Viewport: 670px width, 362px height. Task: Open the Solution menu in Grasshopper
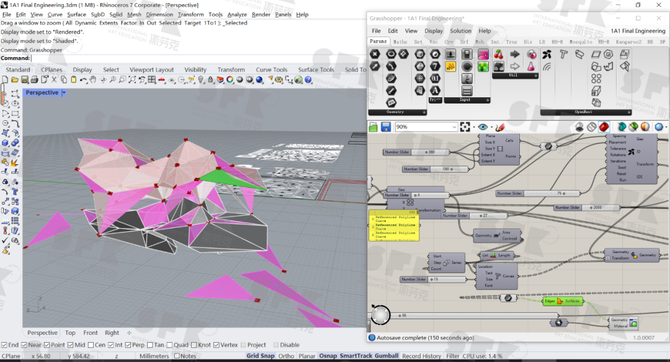point(460,31)
